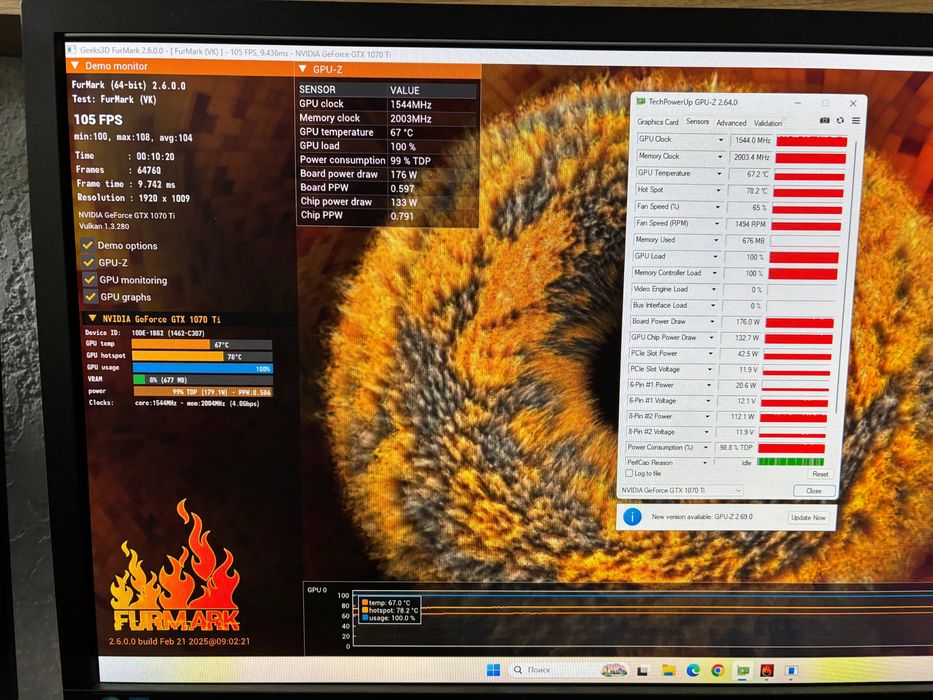This screenshot has width=933, height=700.
Task: Click the 105 FPS readout
Action: pos(98,120)
